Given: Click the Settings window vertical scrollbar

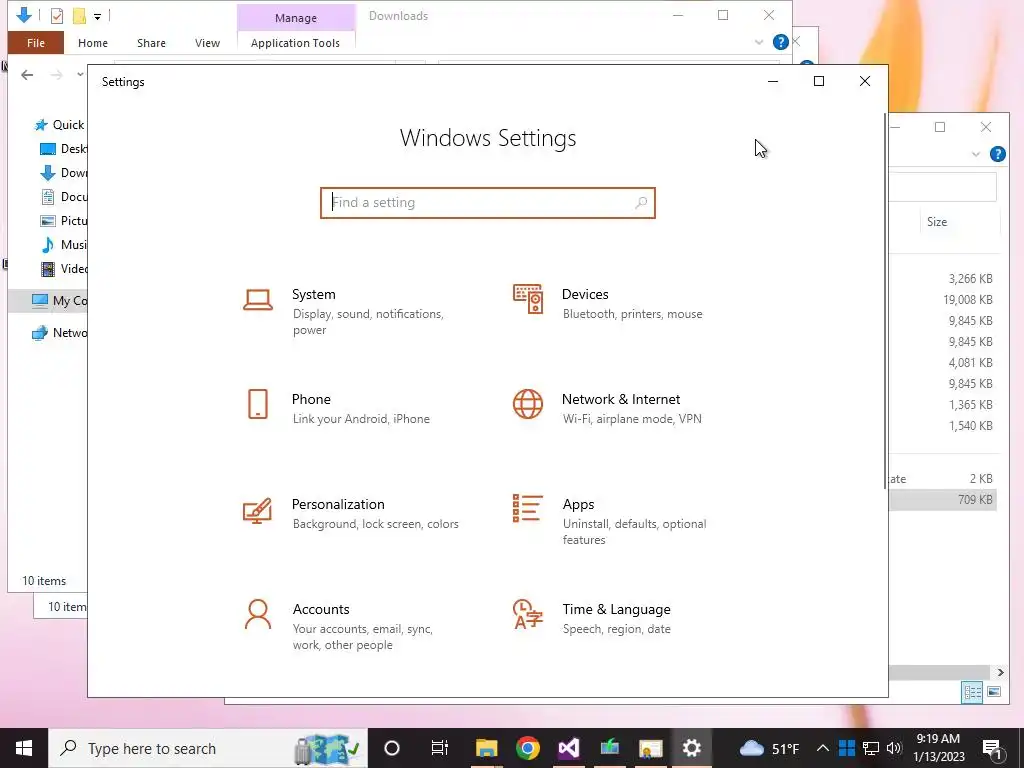Looking at the screenshot, I should coord(886,300).
